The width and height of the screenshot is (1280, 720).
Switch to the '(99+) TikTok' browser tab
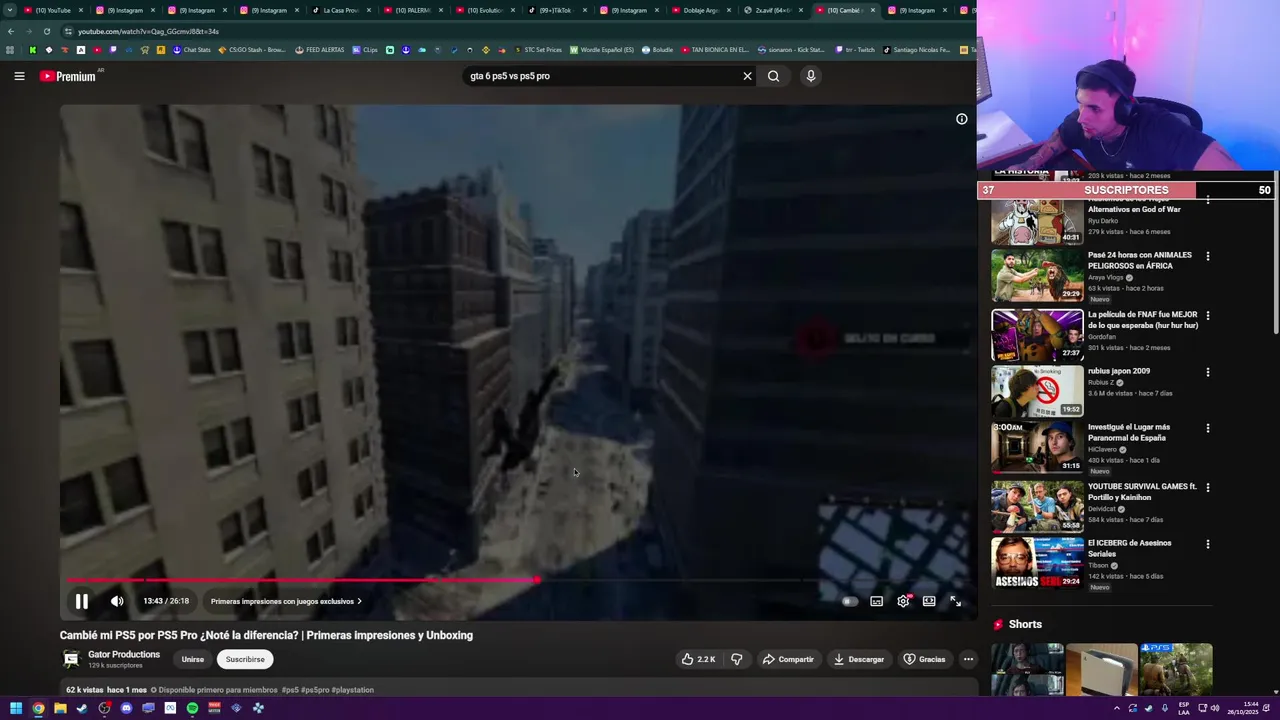point(556,10)
